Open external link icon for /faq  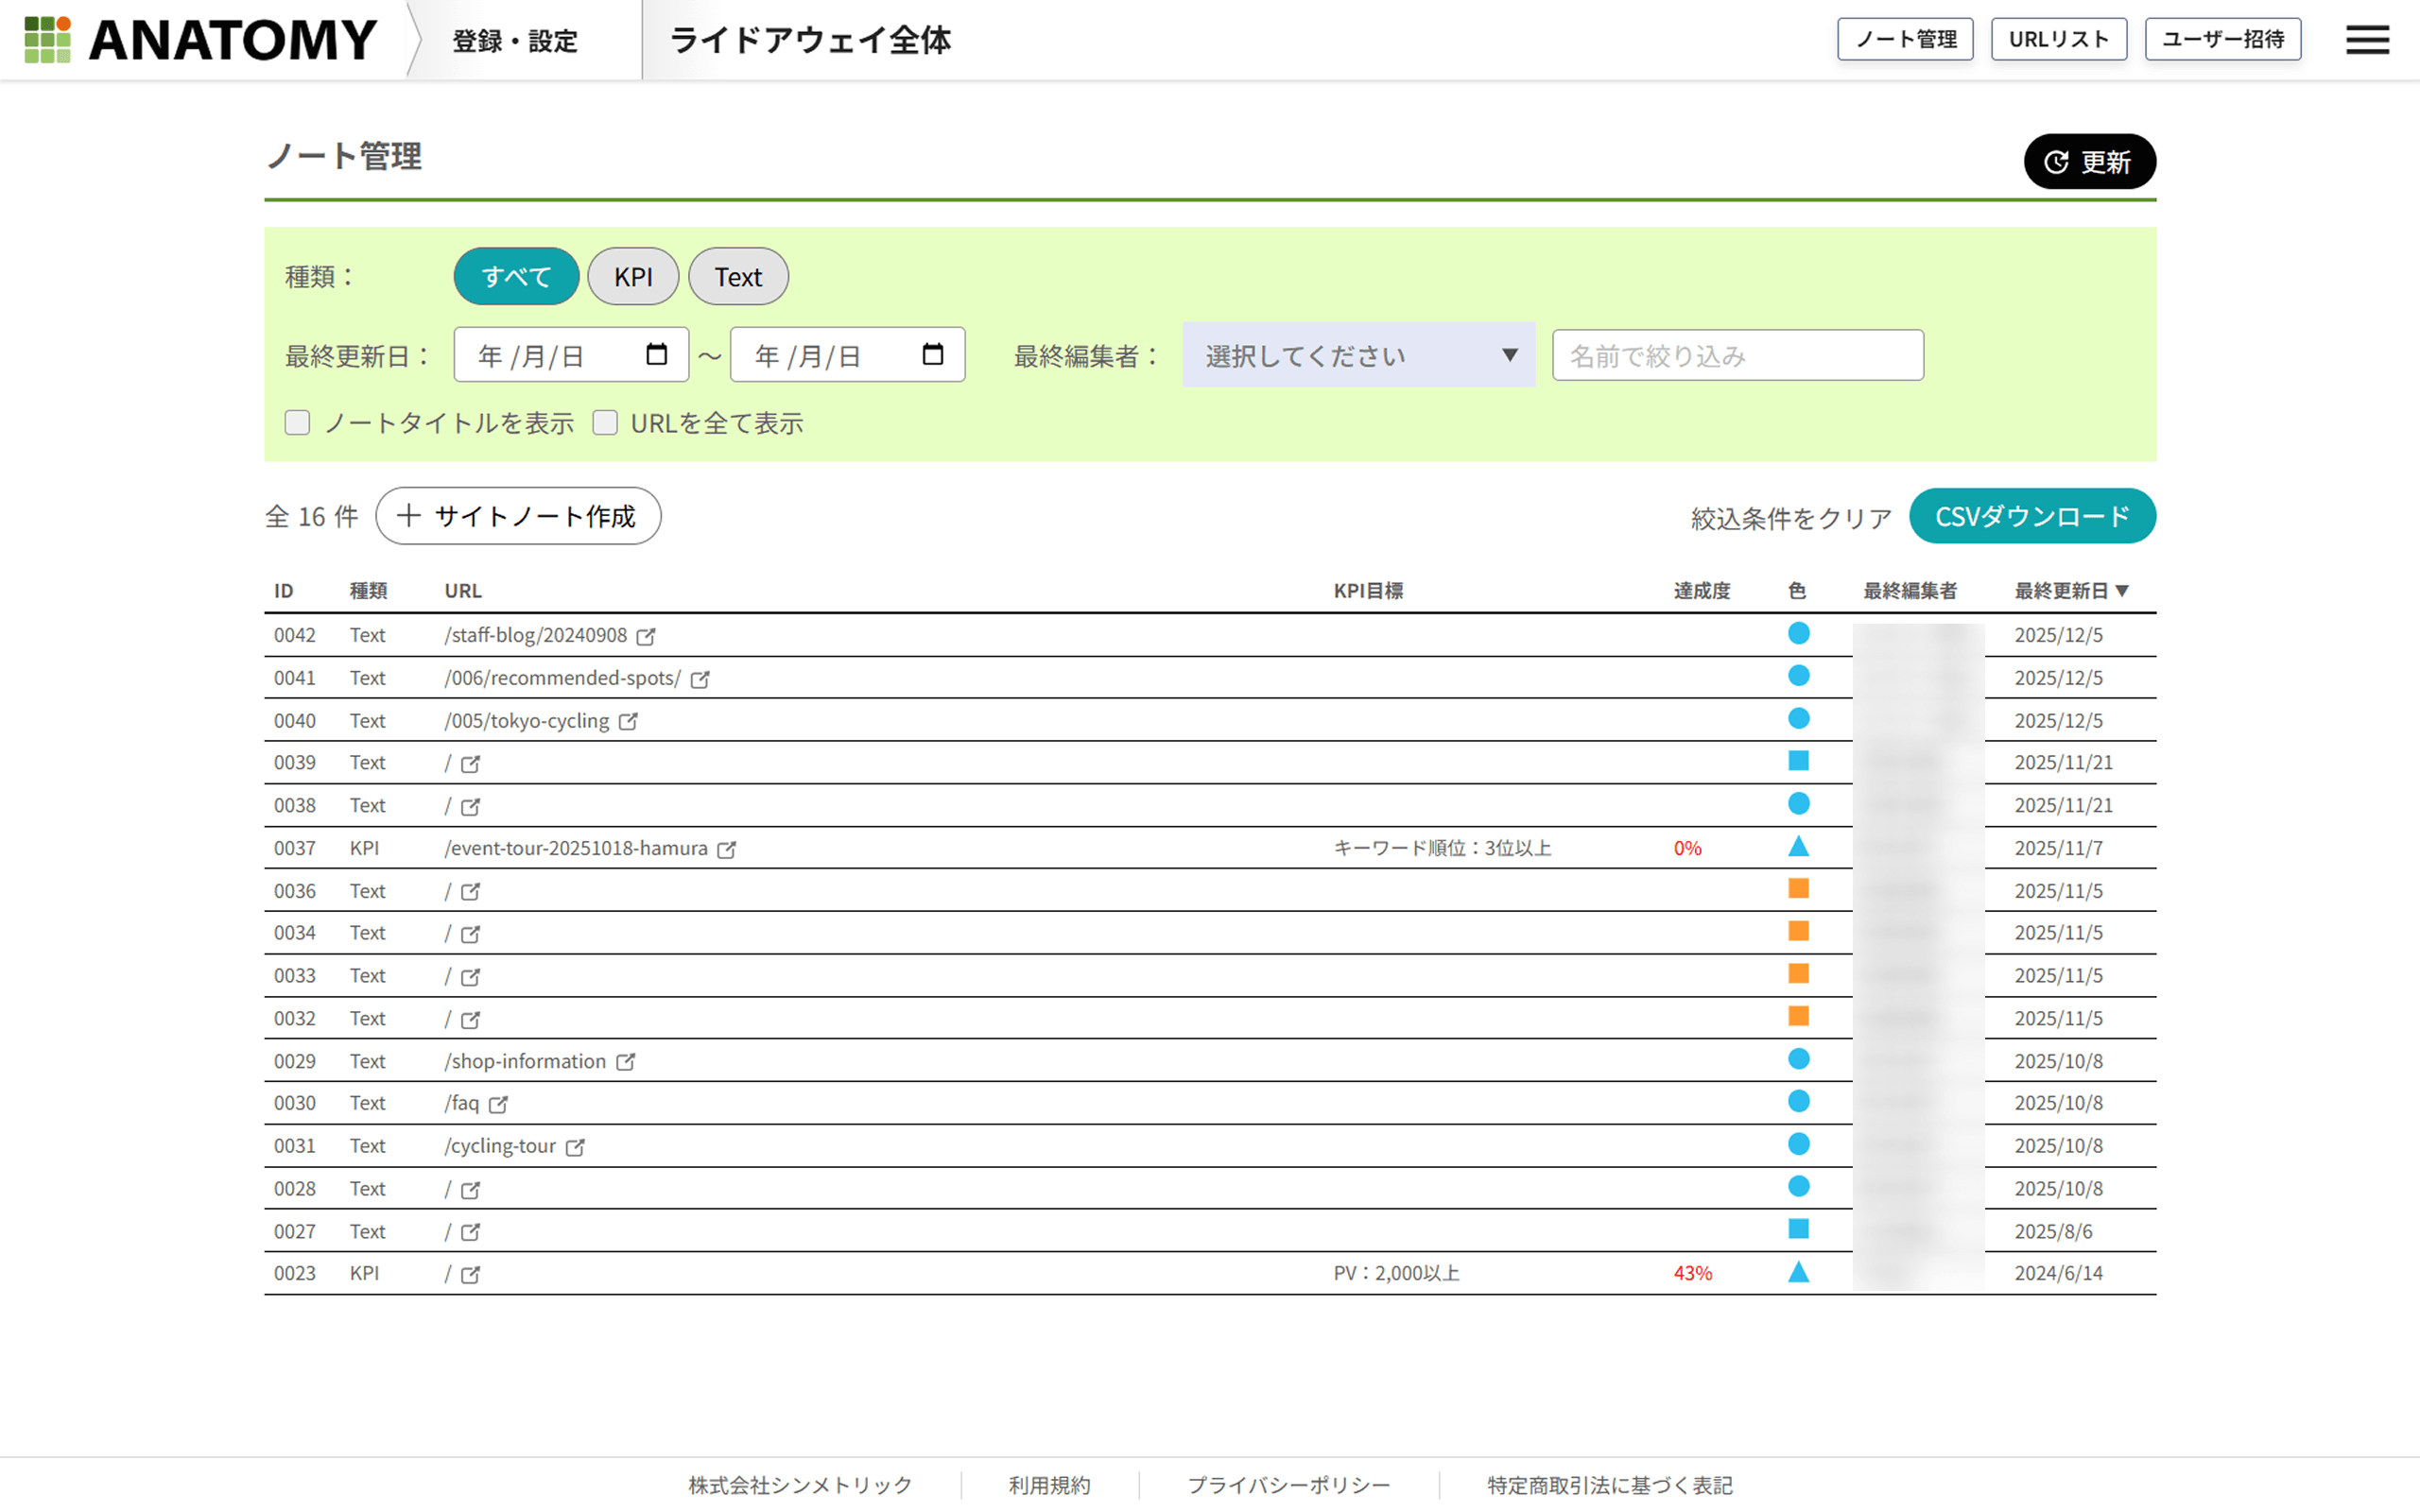click(x=498, y=1104)
